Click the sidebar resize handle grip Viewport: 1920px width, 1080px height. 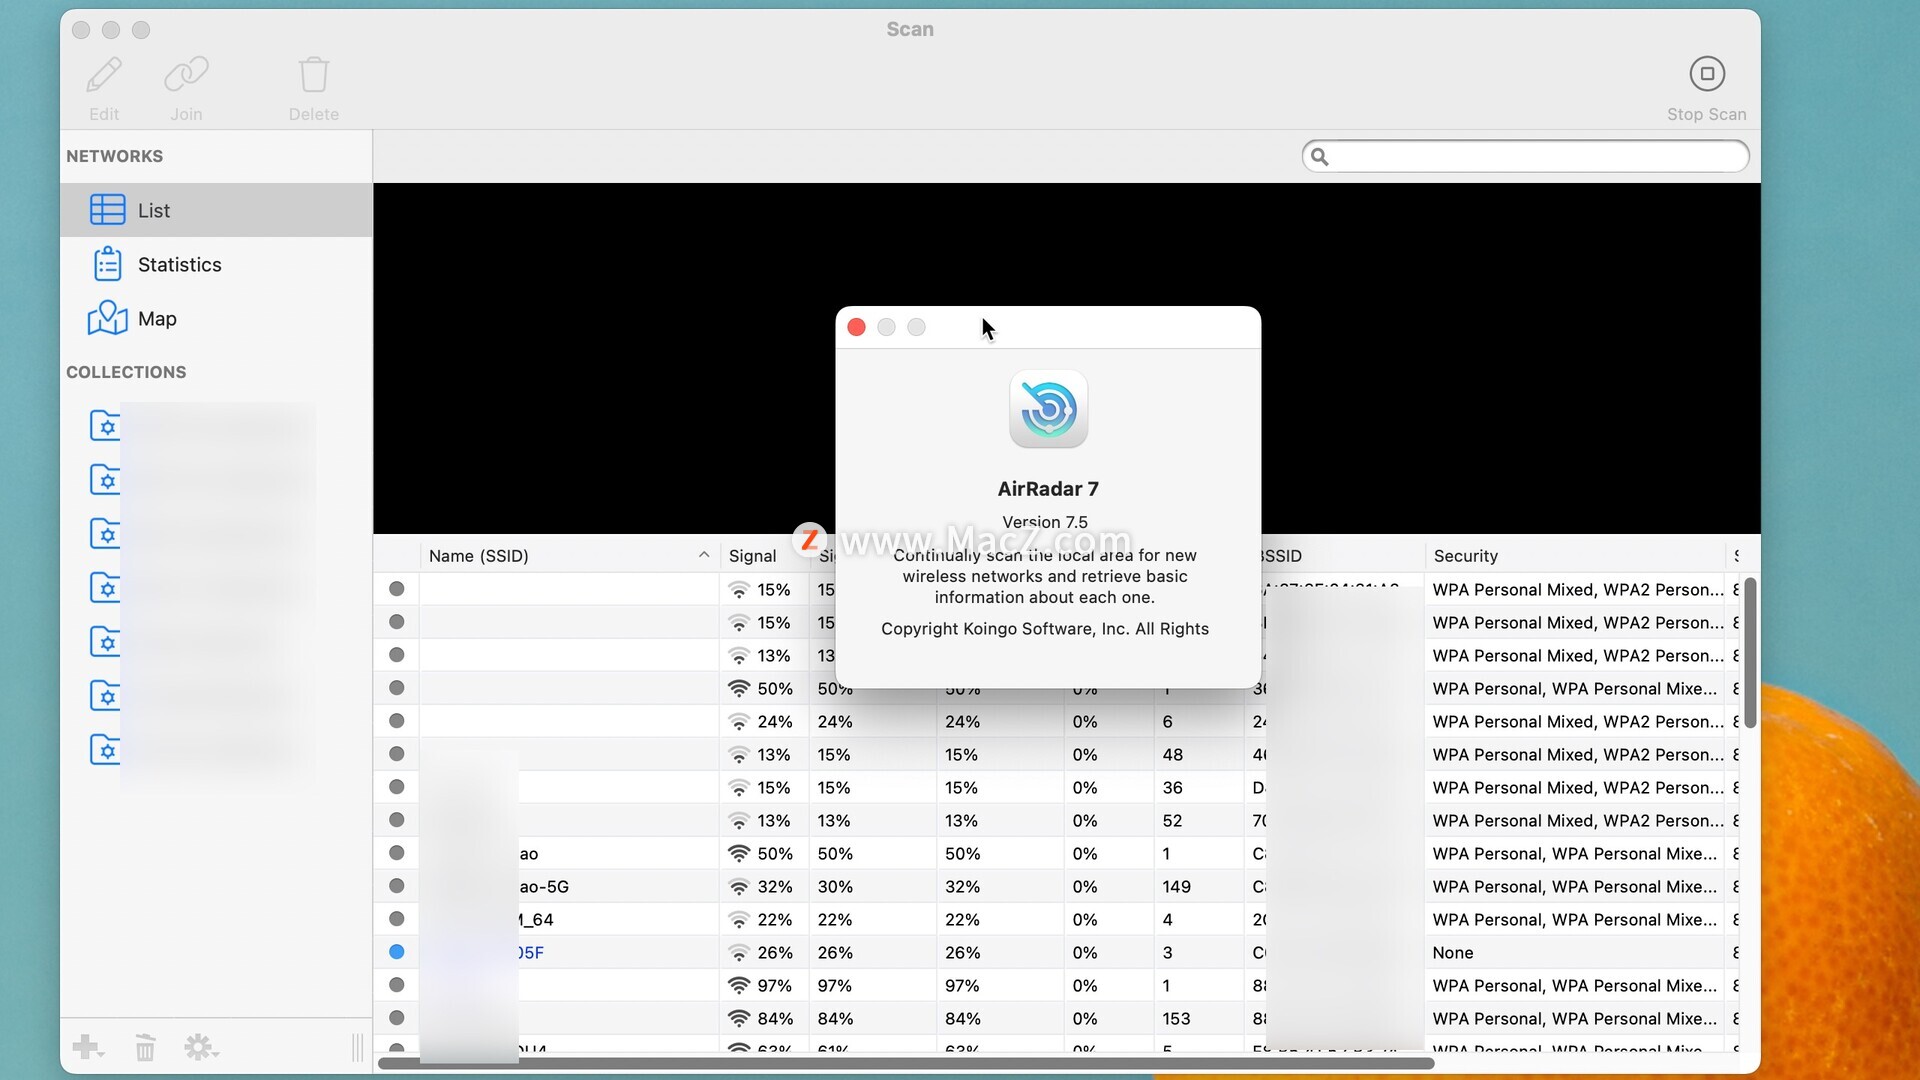(x=358, y=1047)
